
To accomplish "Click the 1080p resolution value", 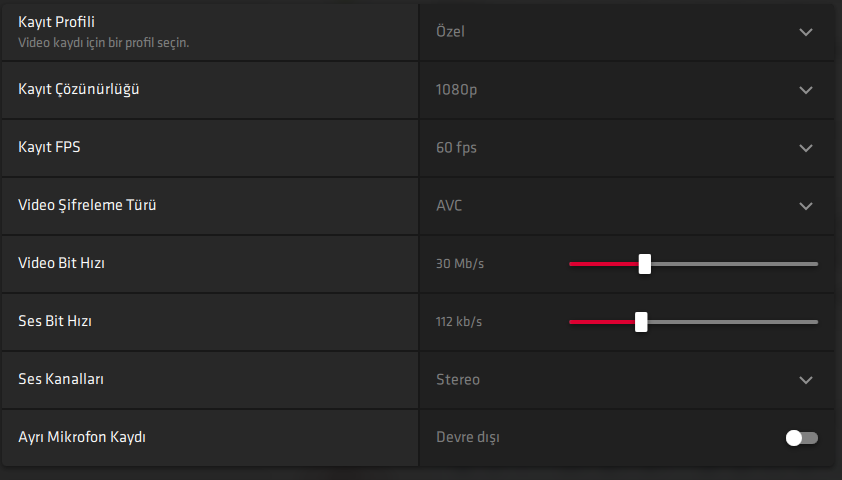I will click(457, 90).
